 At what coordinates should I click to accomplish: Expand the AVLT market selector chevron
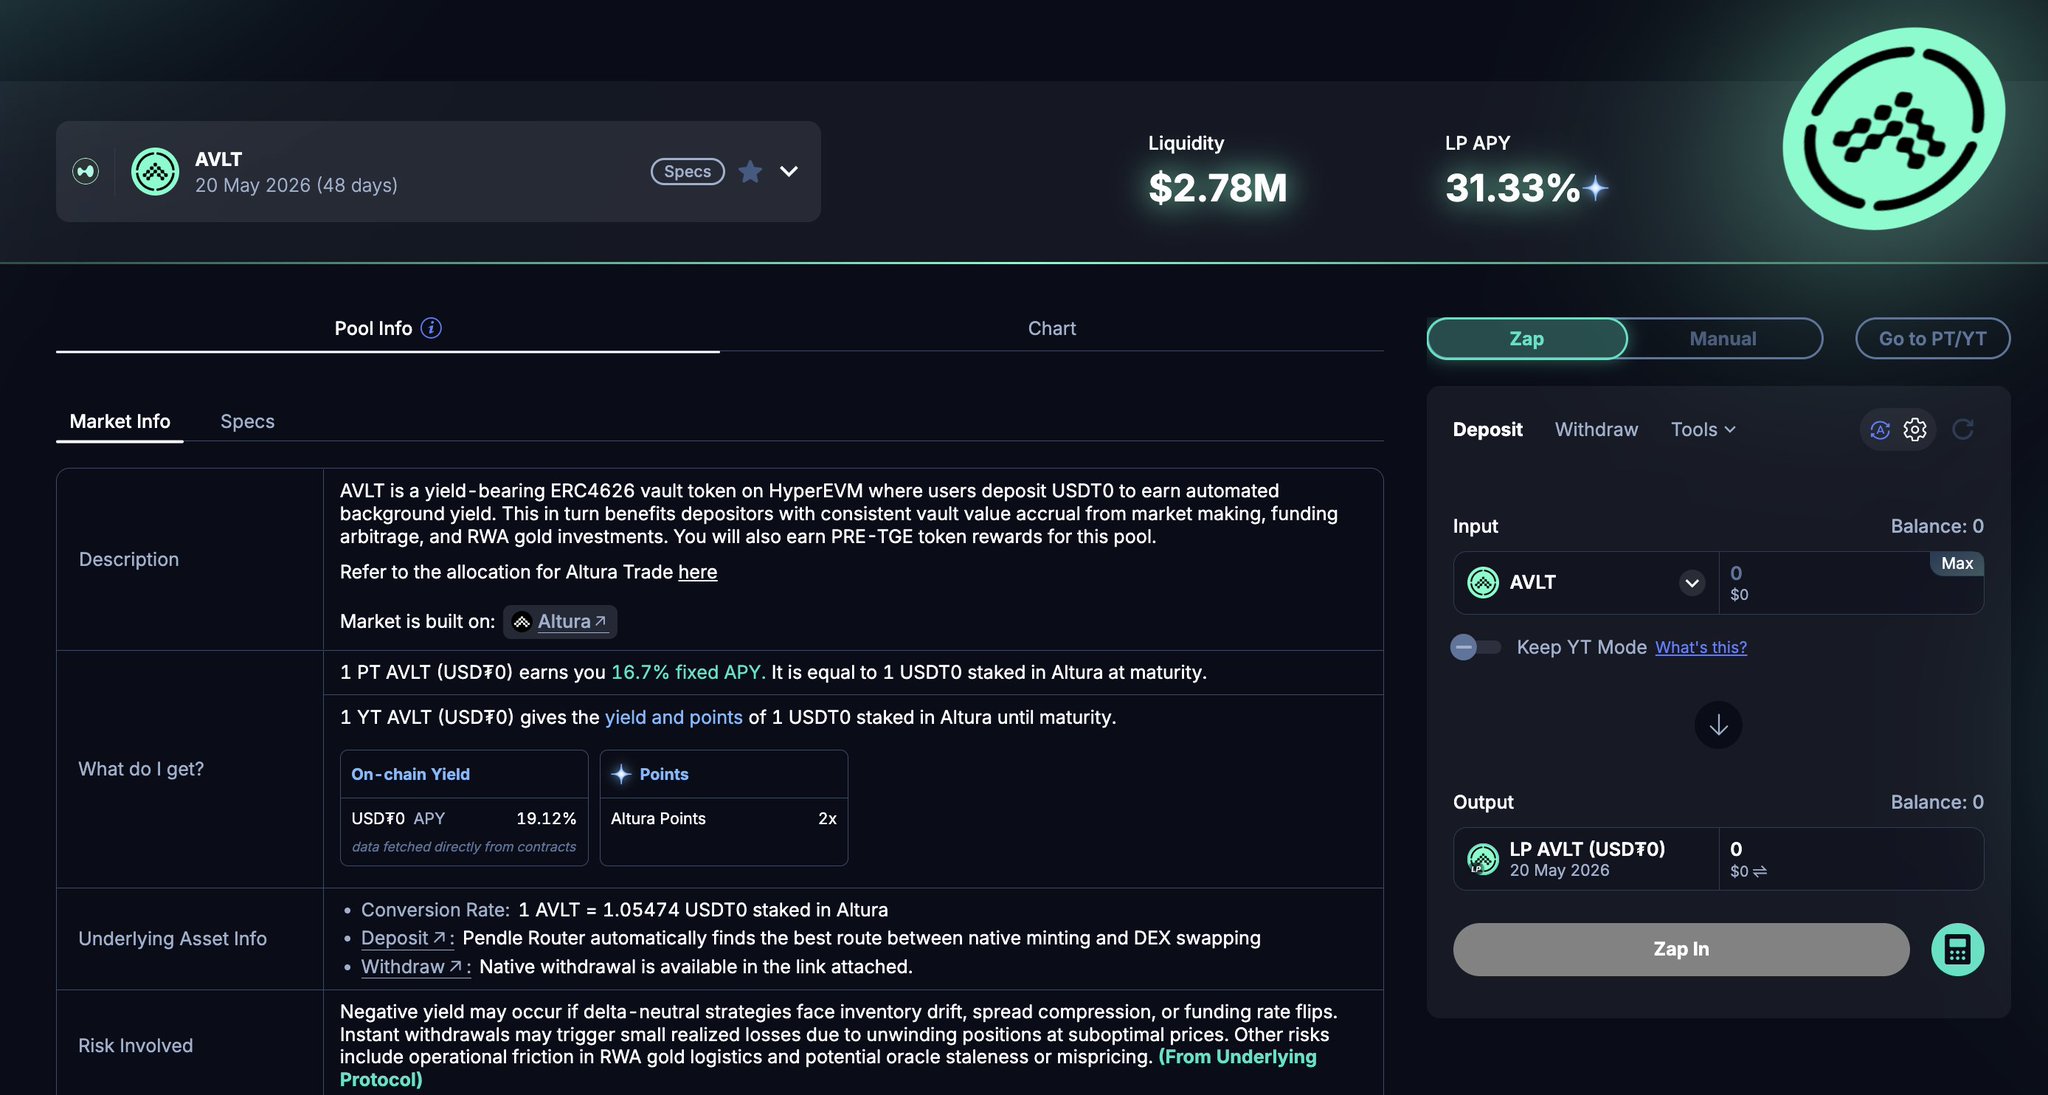pyautogui.click(x=789, y=171)
